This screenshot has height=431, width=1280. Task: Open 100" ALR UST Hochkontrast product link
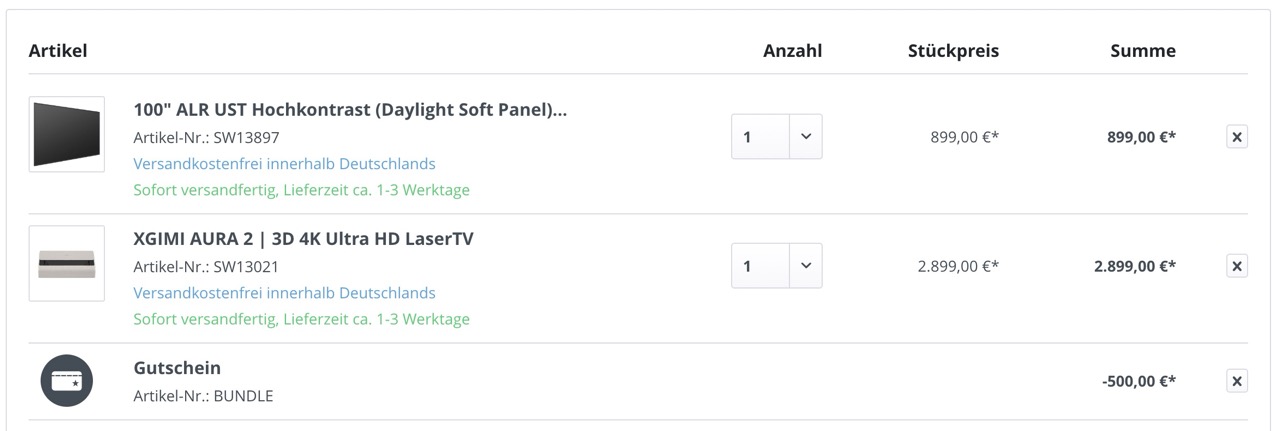350,109
